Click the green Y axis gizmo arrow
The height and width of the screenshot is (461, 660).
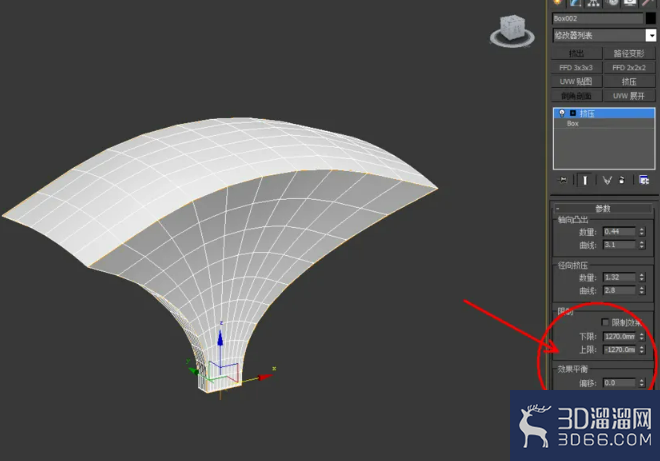193,370
